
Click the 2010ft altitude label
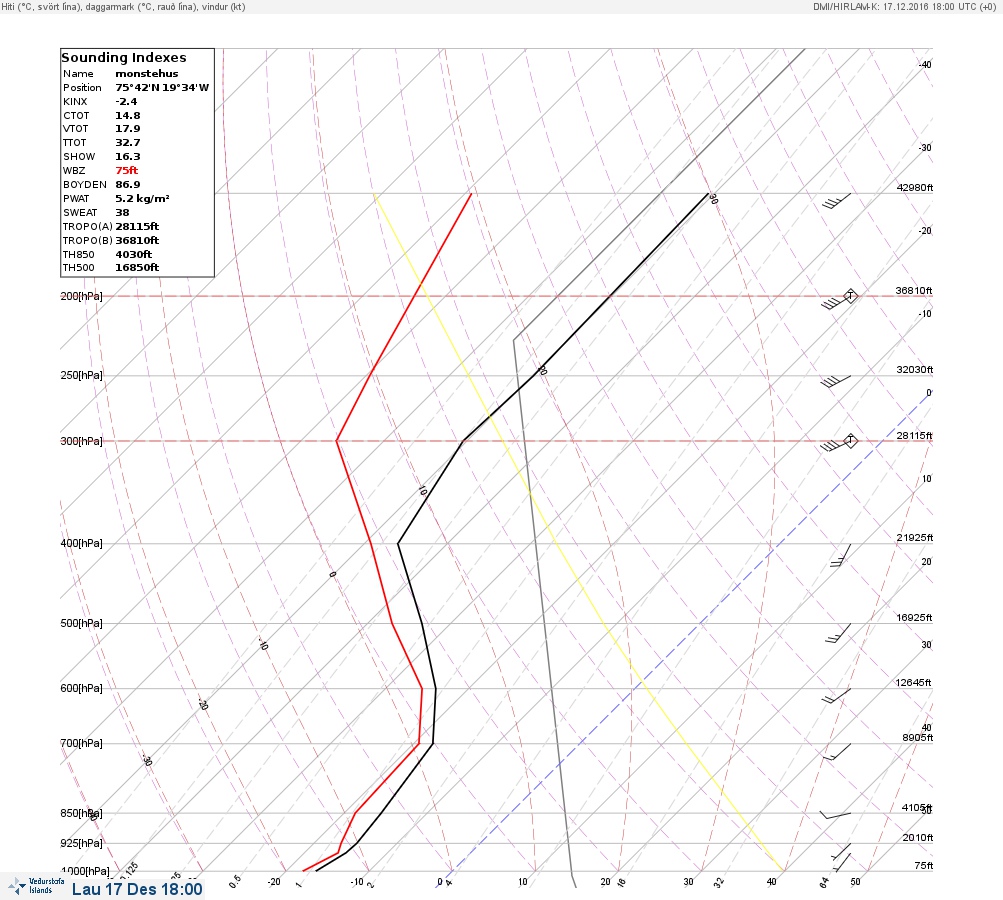[918, 837]
